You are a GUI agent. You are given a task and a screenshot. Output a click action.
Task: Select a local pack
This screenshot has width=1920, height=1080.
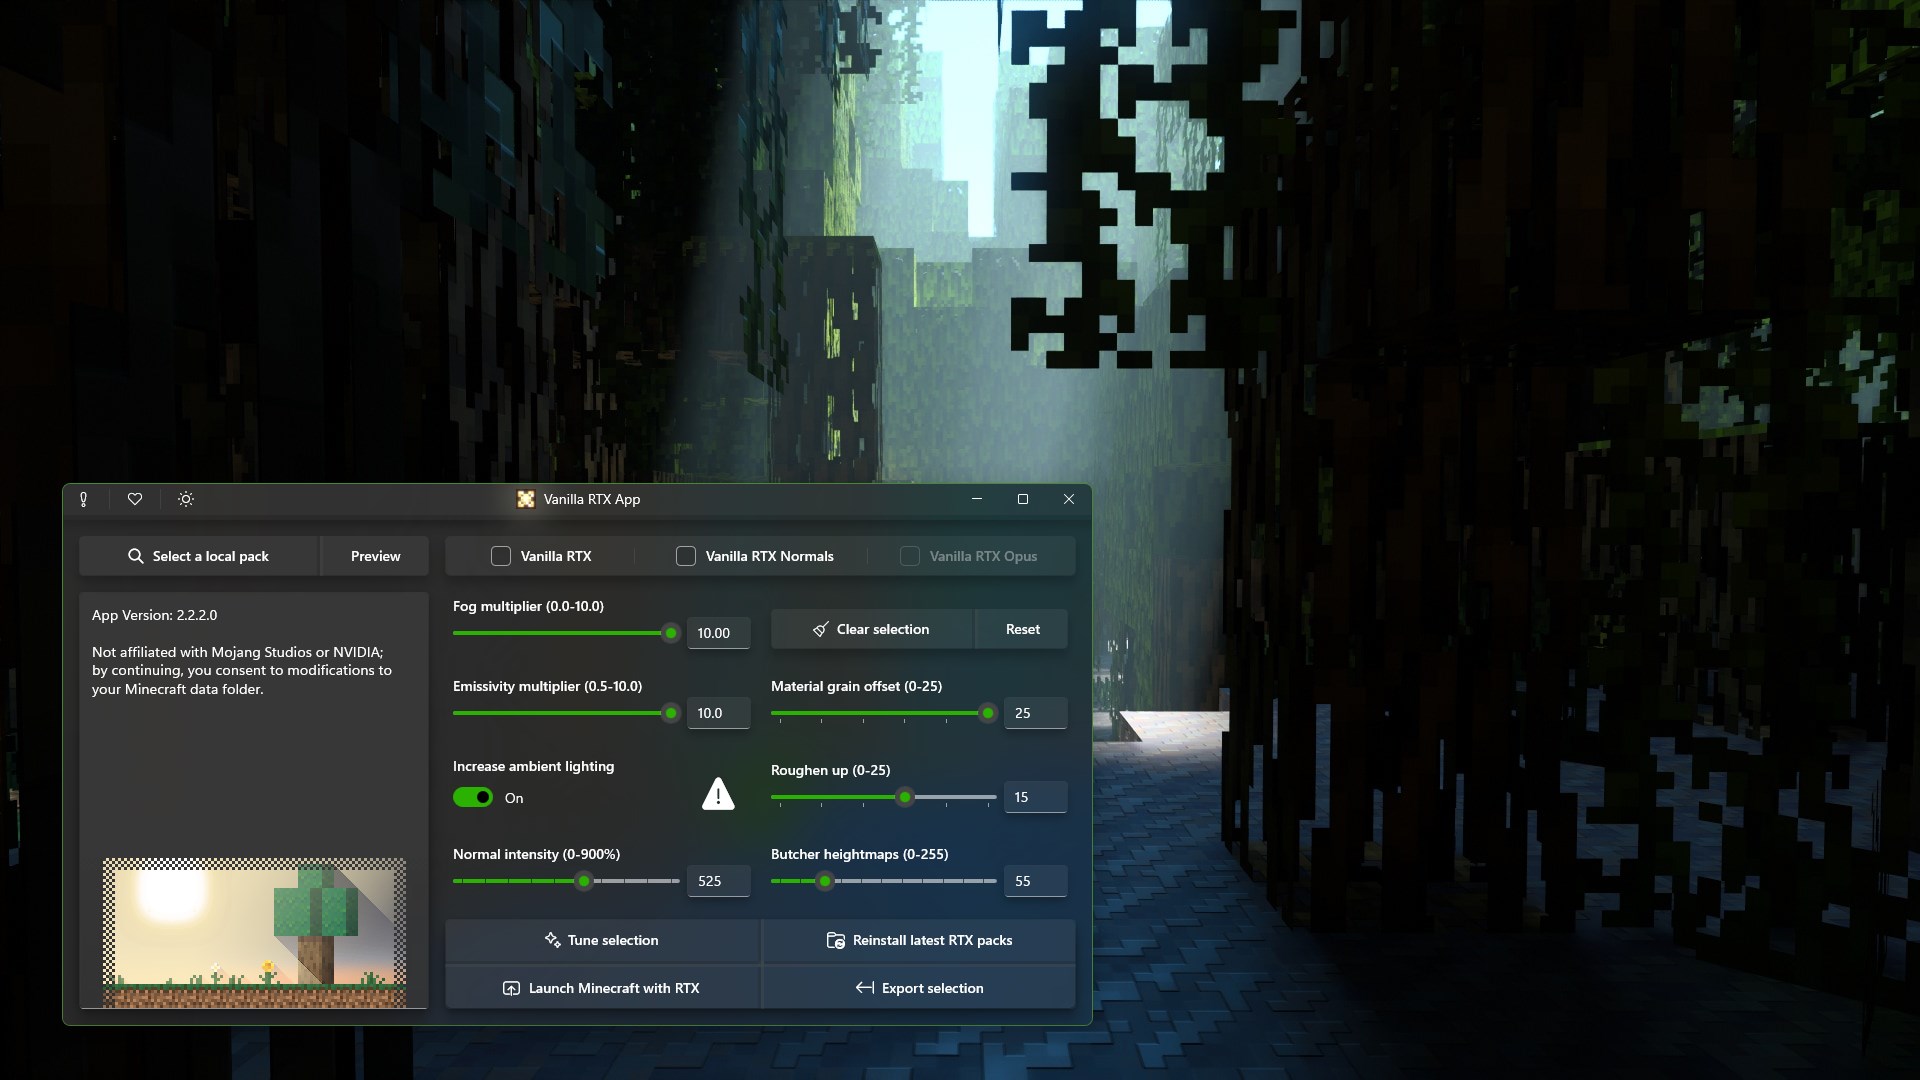(199, 556)
